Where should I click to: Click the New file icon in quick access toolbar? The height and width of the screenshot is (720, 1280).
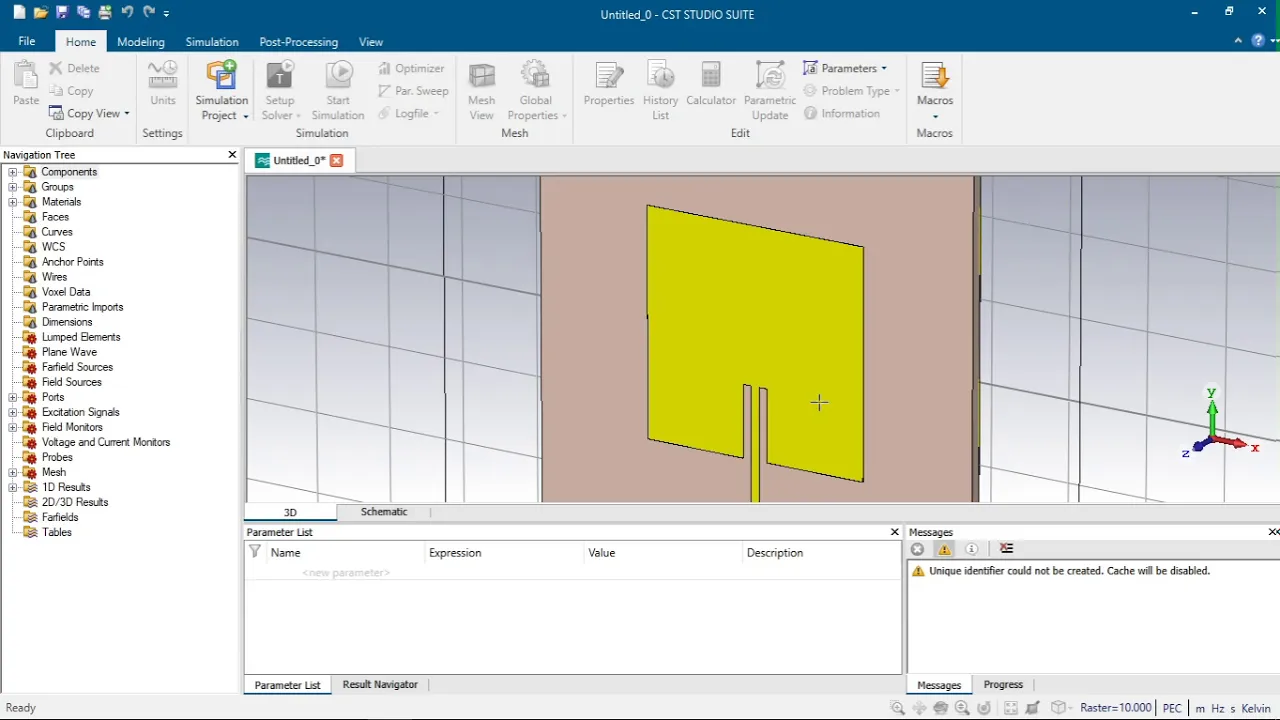[19, 13]
